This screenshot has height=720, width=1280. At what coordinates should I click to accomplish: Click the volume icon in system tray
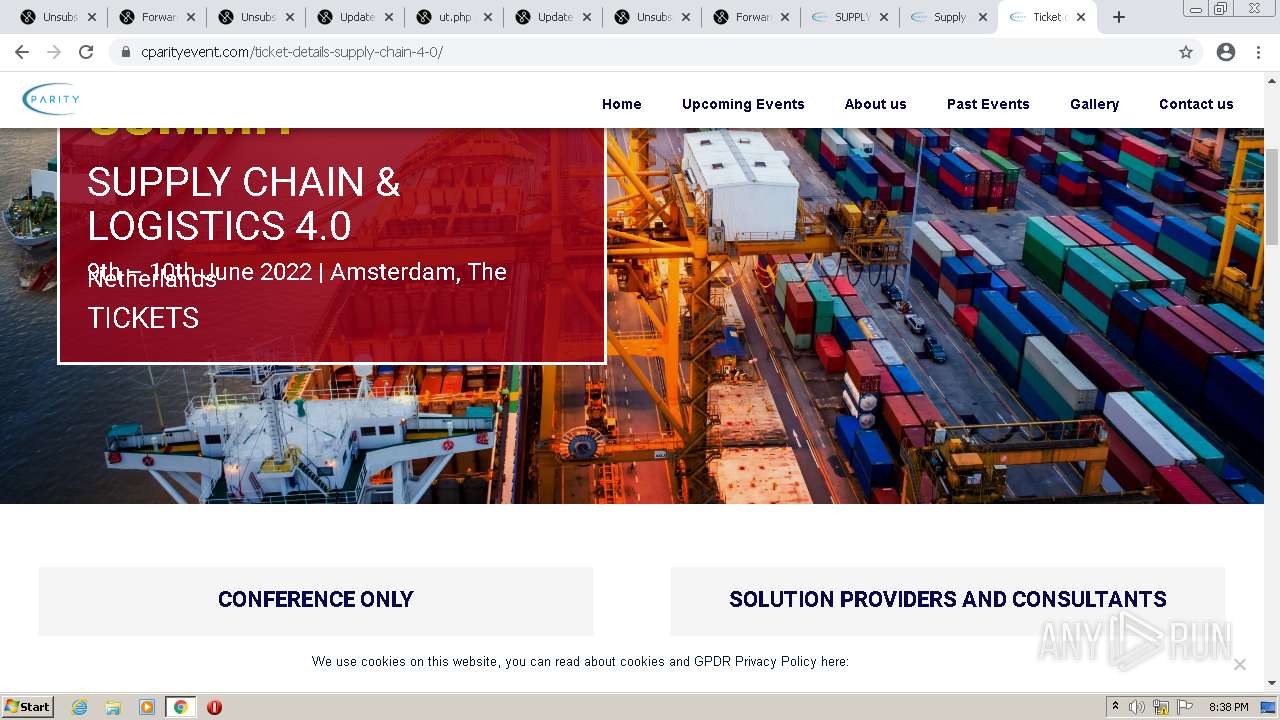point(1137,707)
